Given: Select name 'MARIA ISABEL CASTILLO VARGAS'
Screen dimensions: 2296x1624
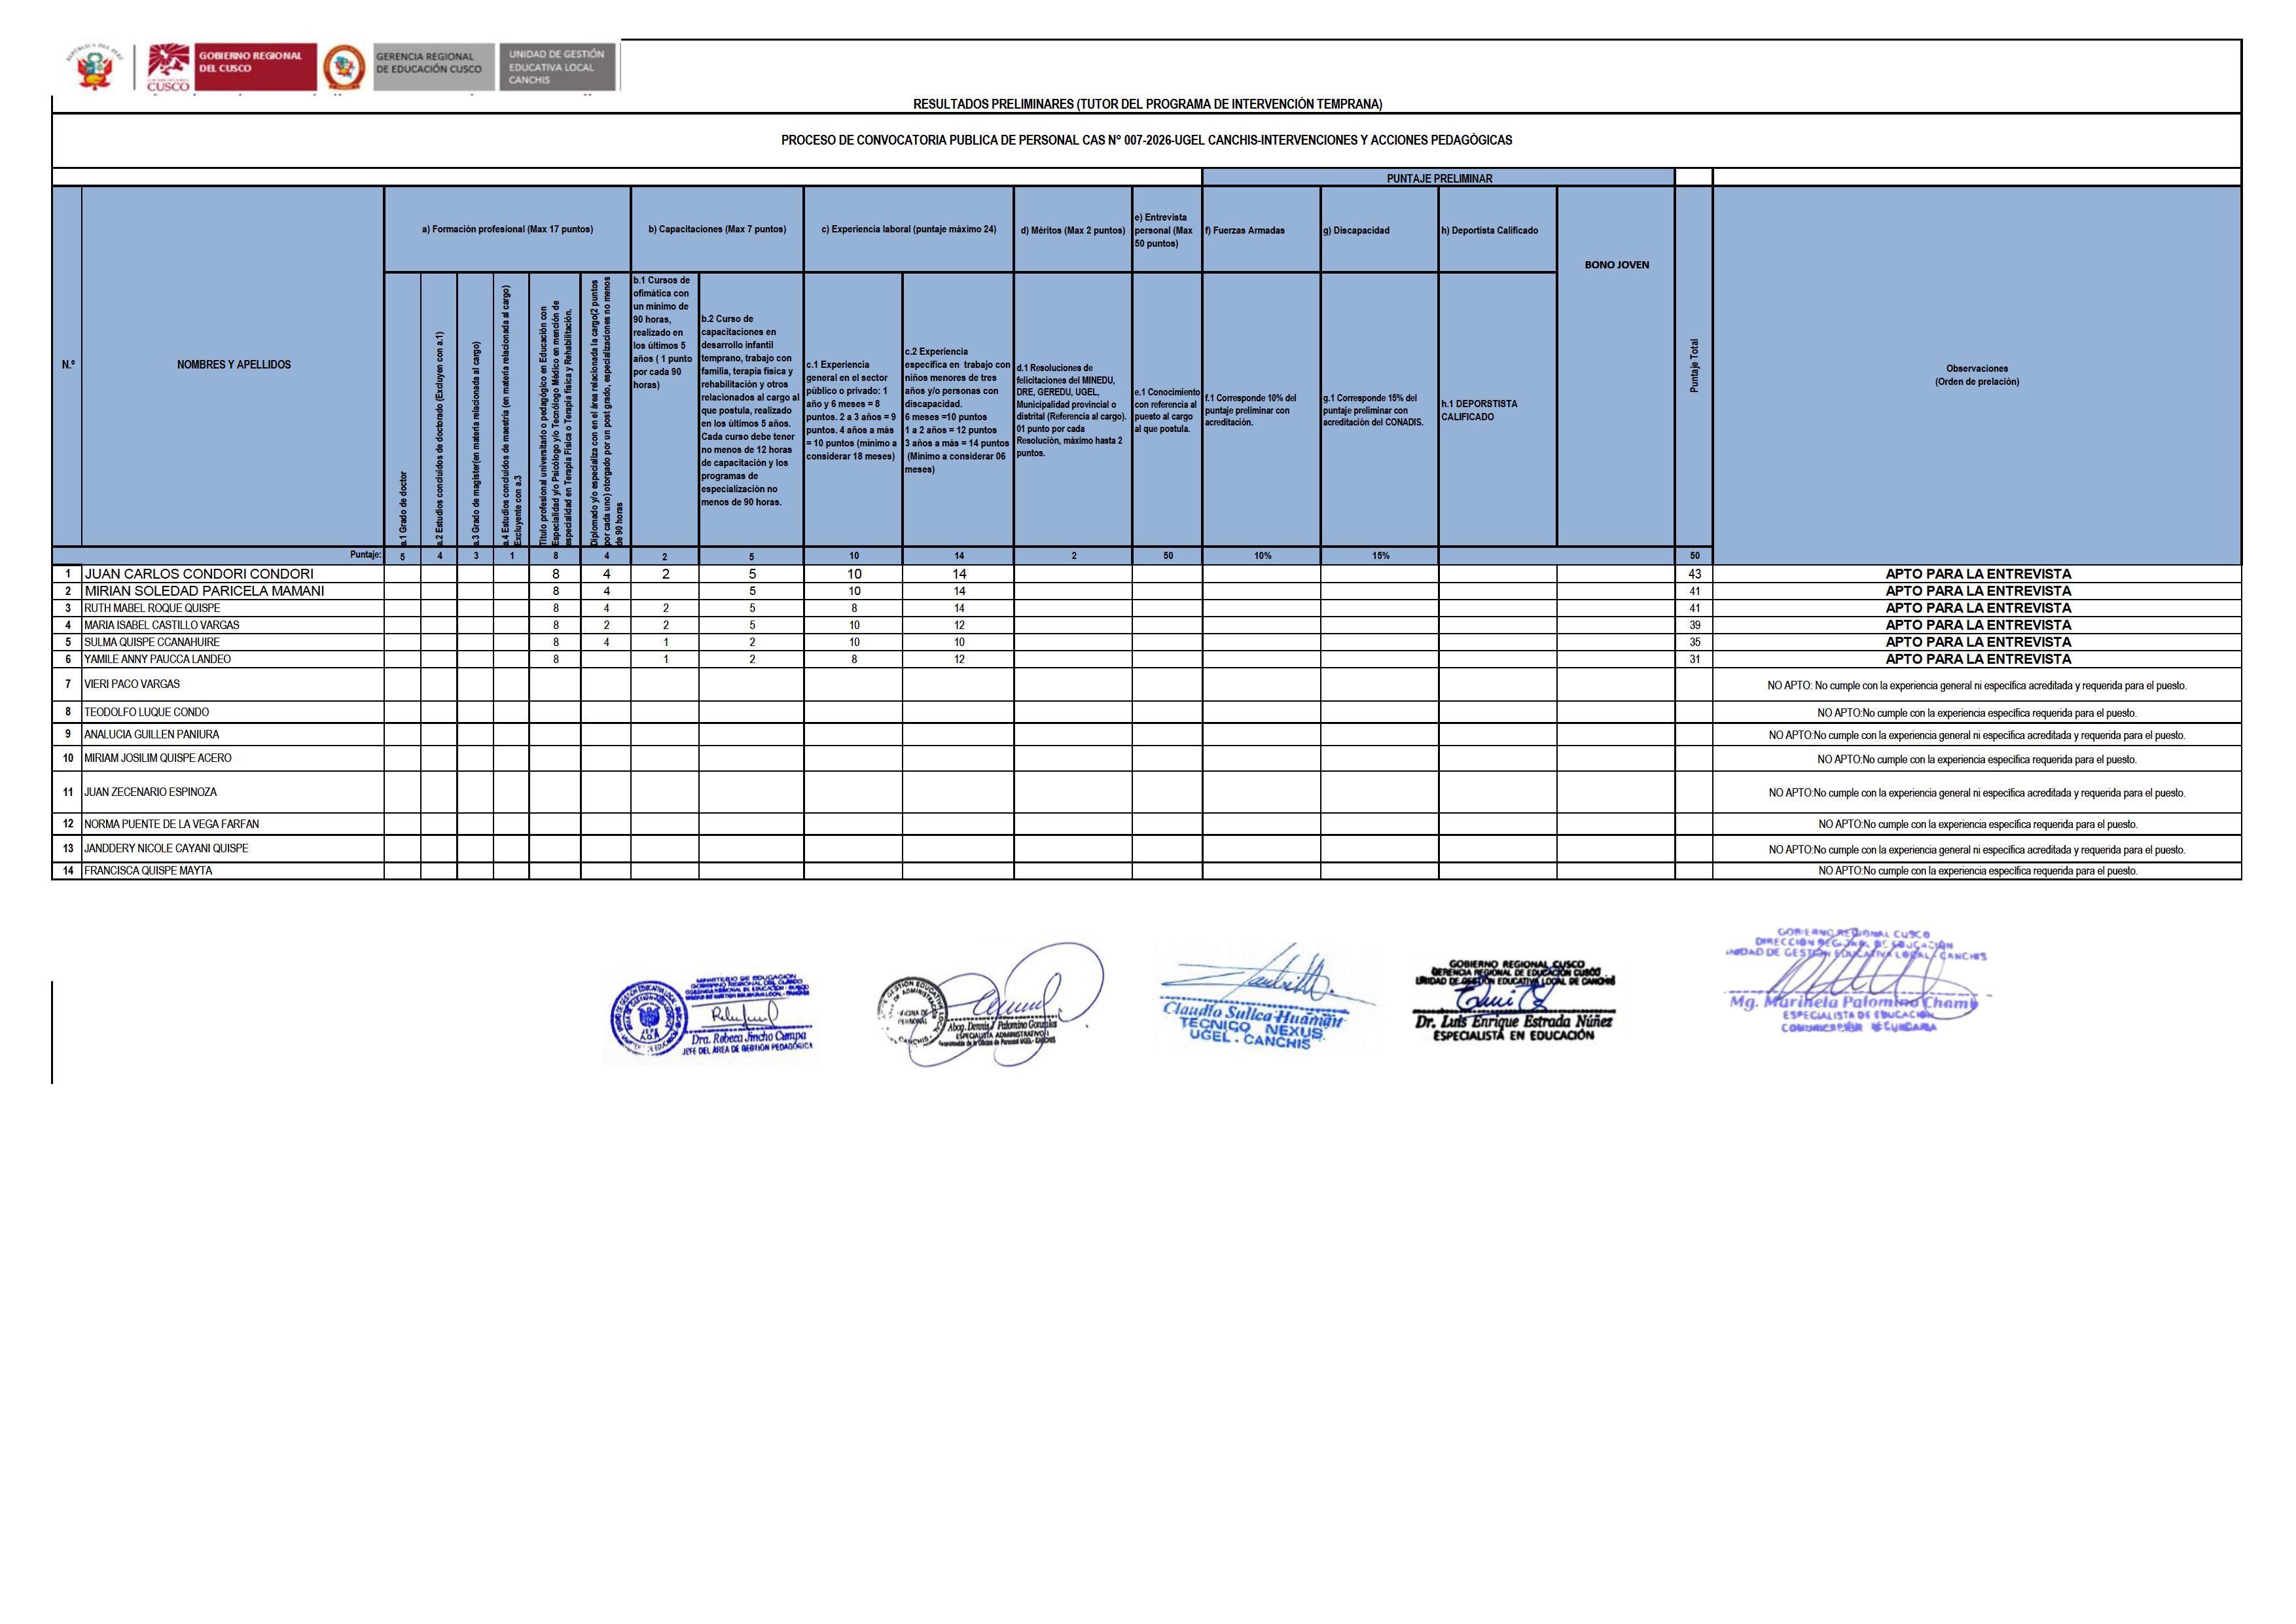Looking at the screenshot, I should point(162,625).
